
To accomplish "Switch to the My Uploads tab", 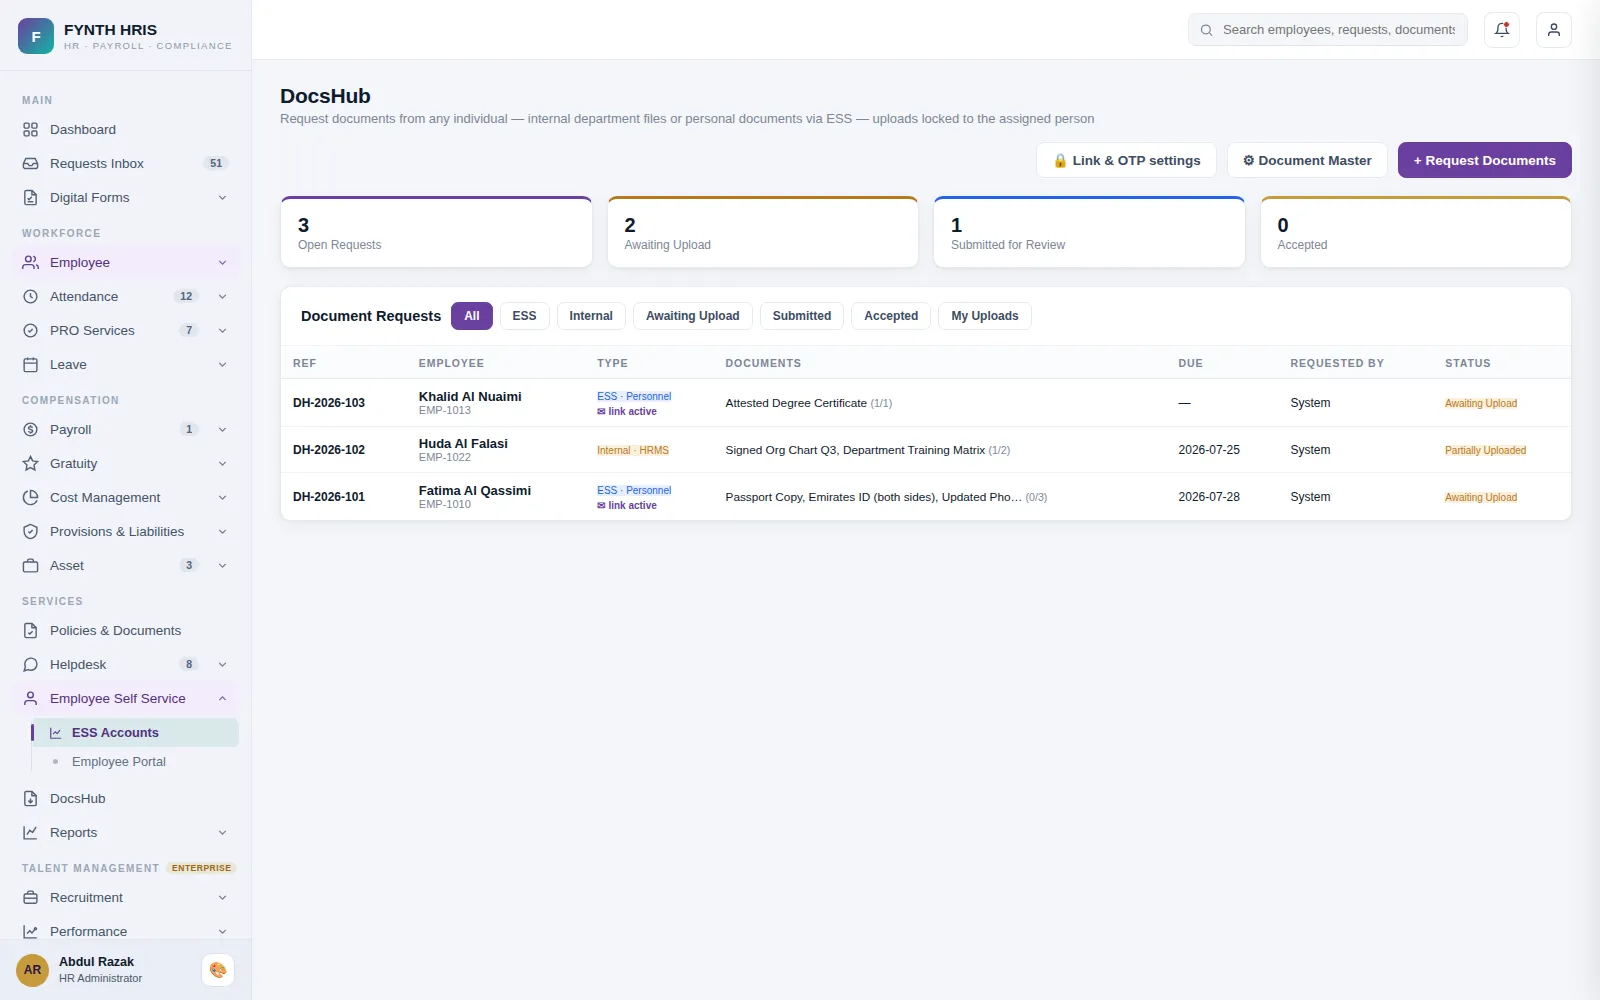I will tap(985, 316).
